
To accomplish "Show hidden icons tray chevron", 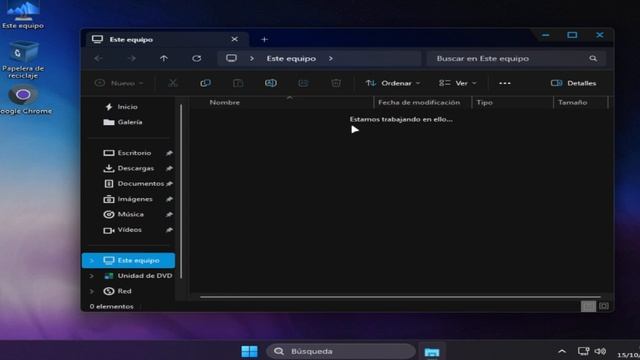I will pos(562,351).
